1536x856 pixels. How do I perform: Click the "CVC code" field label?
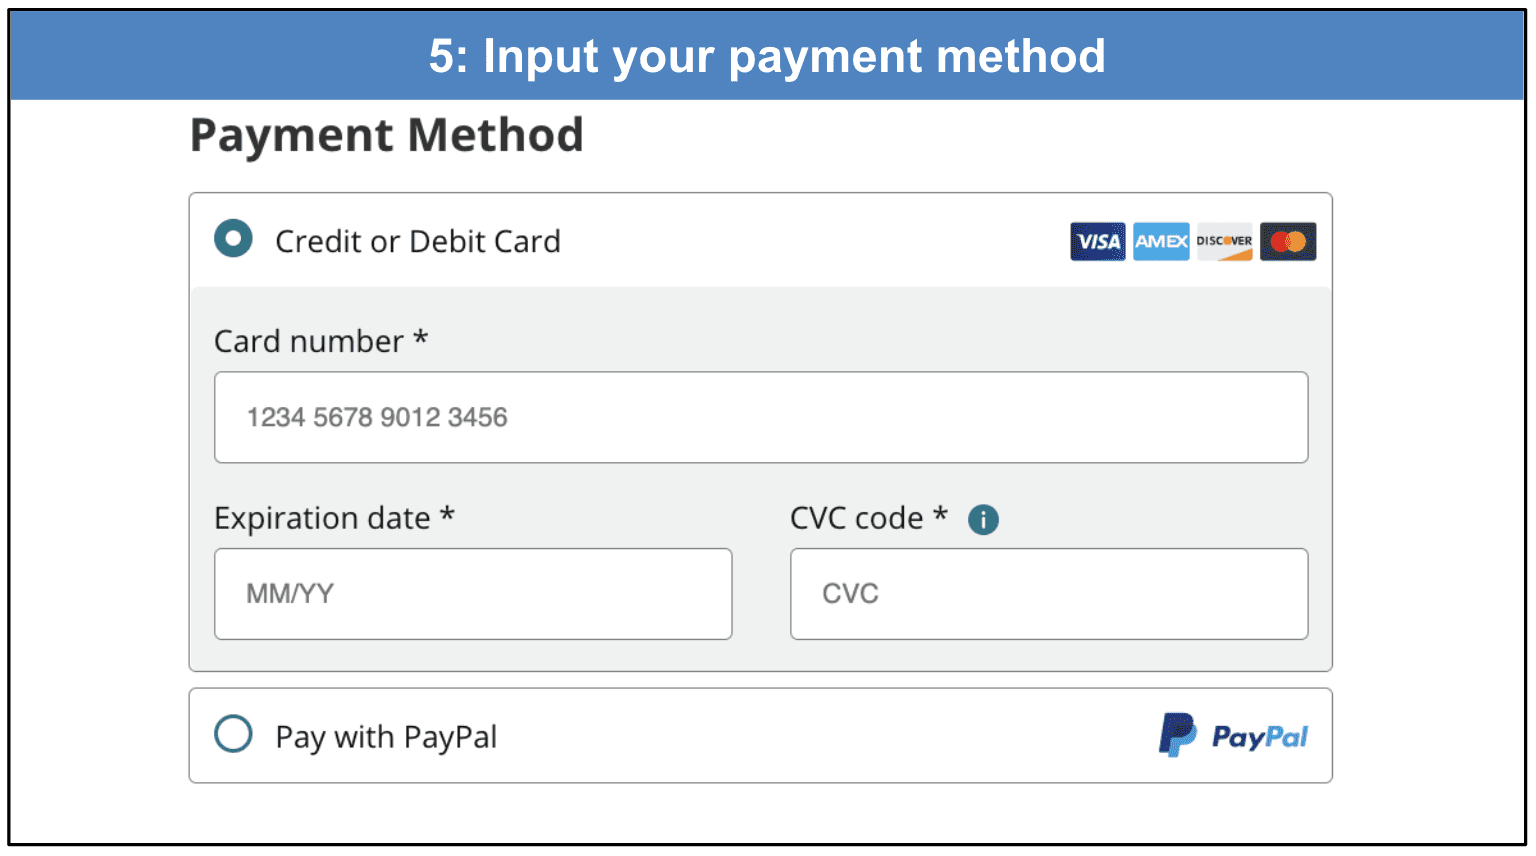[x=856, y=518]
